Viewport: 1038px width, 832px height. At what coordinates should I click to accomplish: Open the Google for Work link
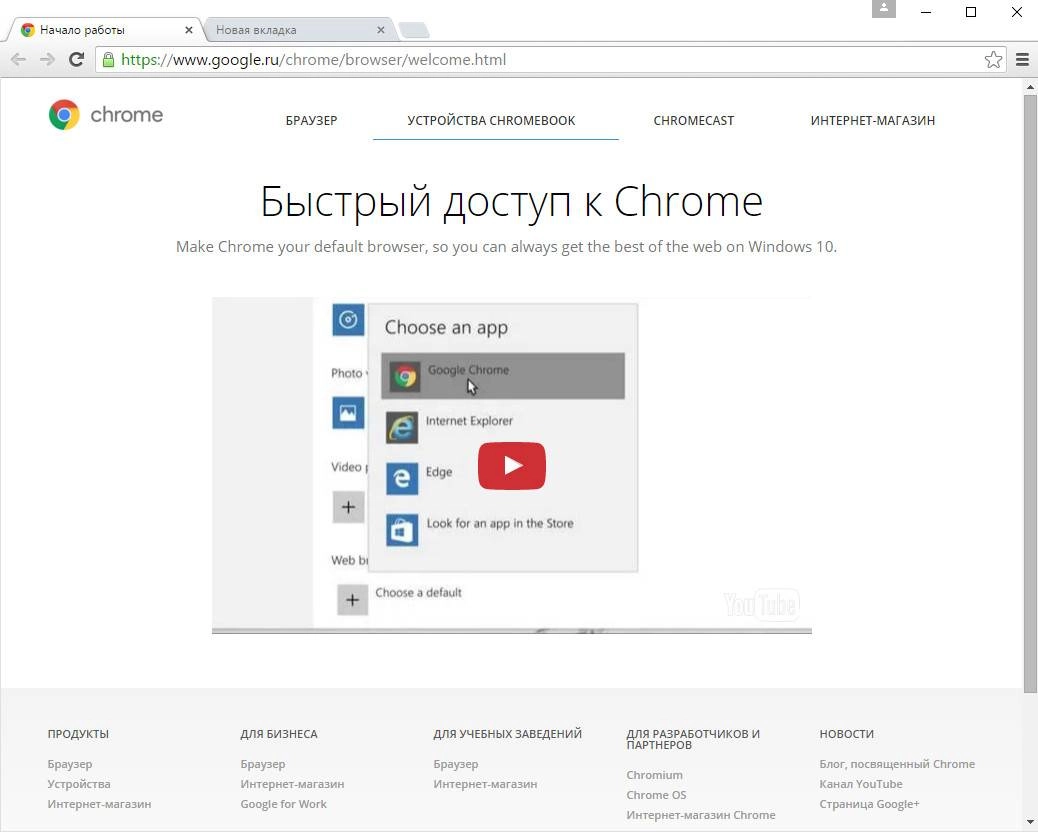point(283,804)
